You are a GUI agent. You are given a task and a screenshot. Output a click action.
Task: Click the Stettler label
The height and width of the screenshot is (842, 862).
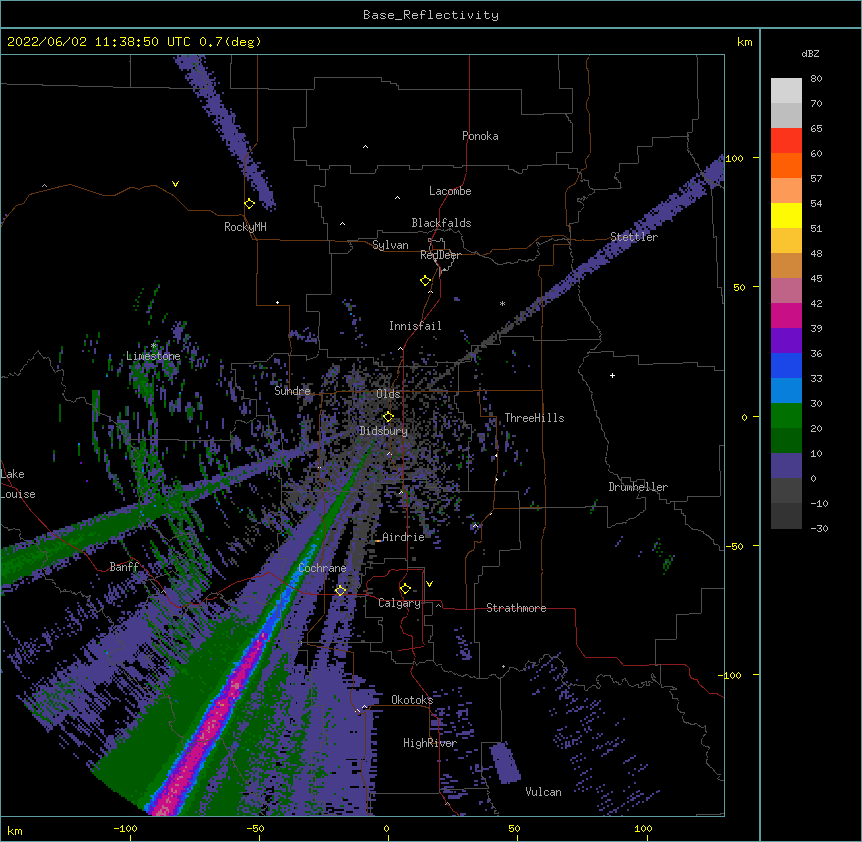pos(634,237)
